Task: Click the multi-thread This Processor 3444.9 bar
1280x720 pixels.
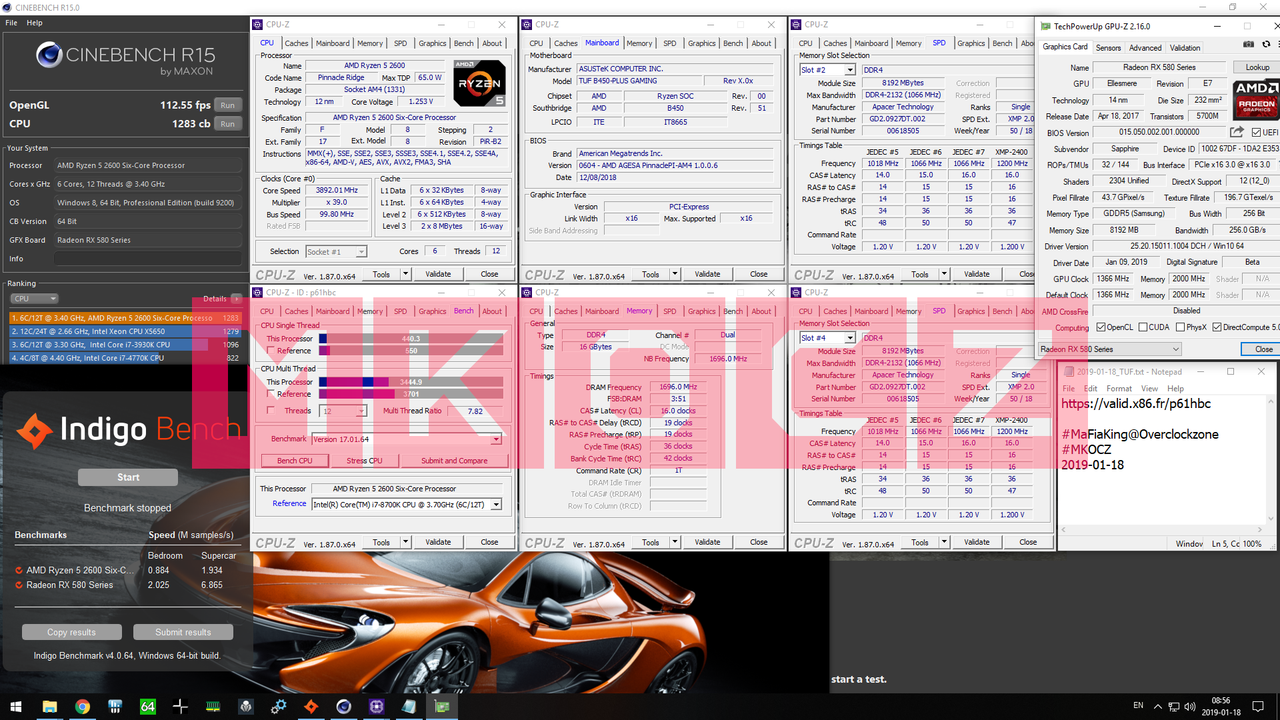Action: tap(411, 382)
